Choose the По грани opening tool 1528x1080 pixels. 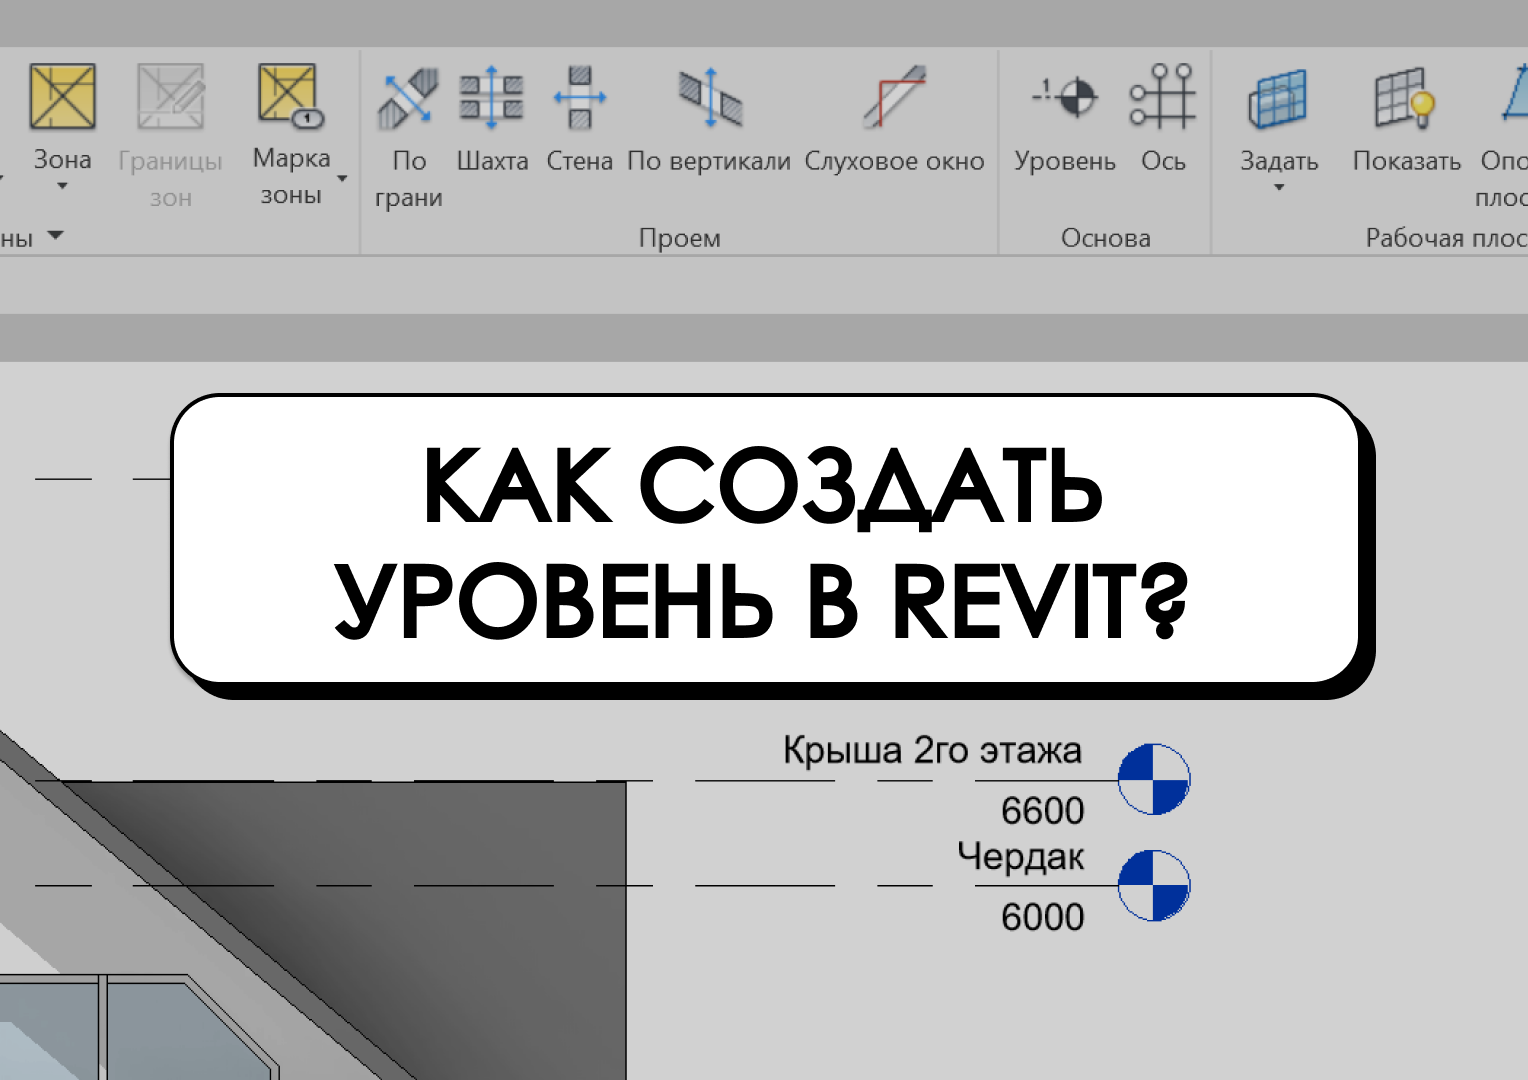click(408, 98)
